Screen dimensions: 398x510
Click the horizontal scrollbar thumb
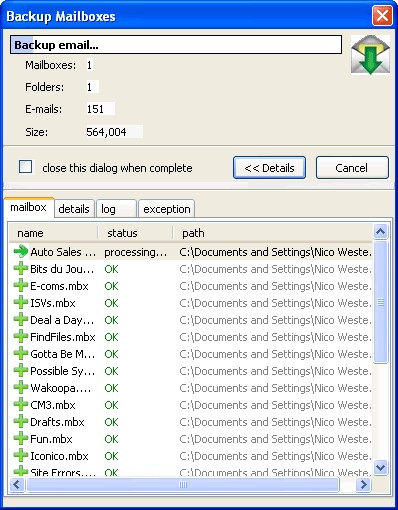183,484
